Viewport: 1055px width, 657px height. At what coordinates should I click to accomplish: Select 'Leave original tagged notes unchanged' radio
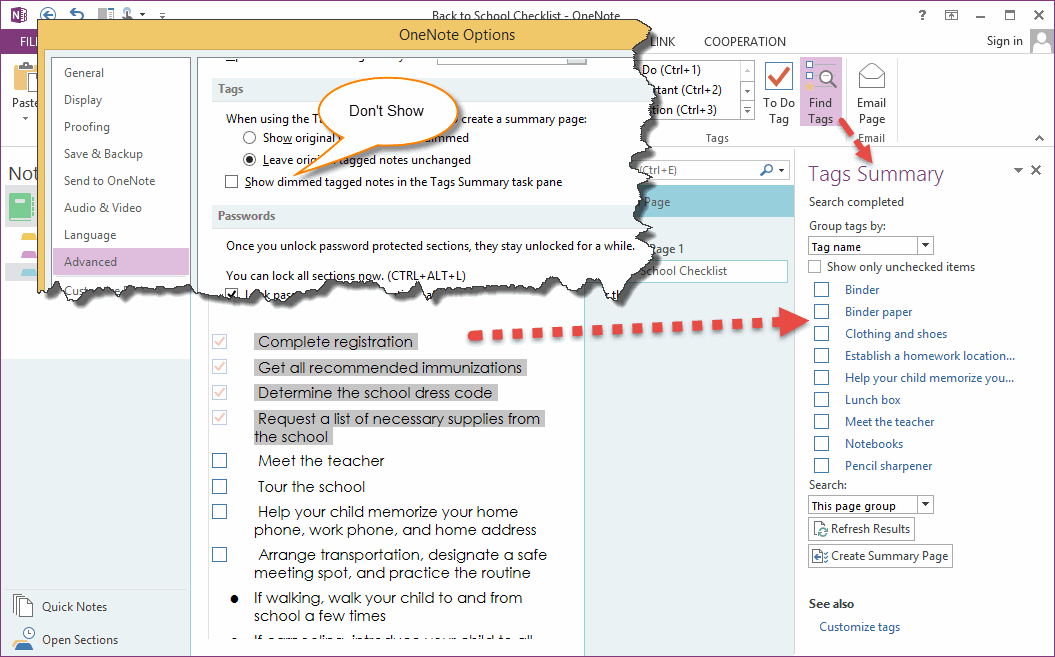pos(250,160)
